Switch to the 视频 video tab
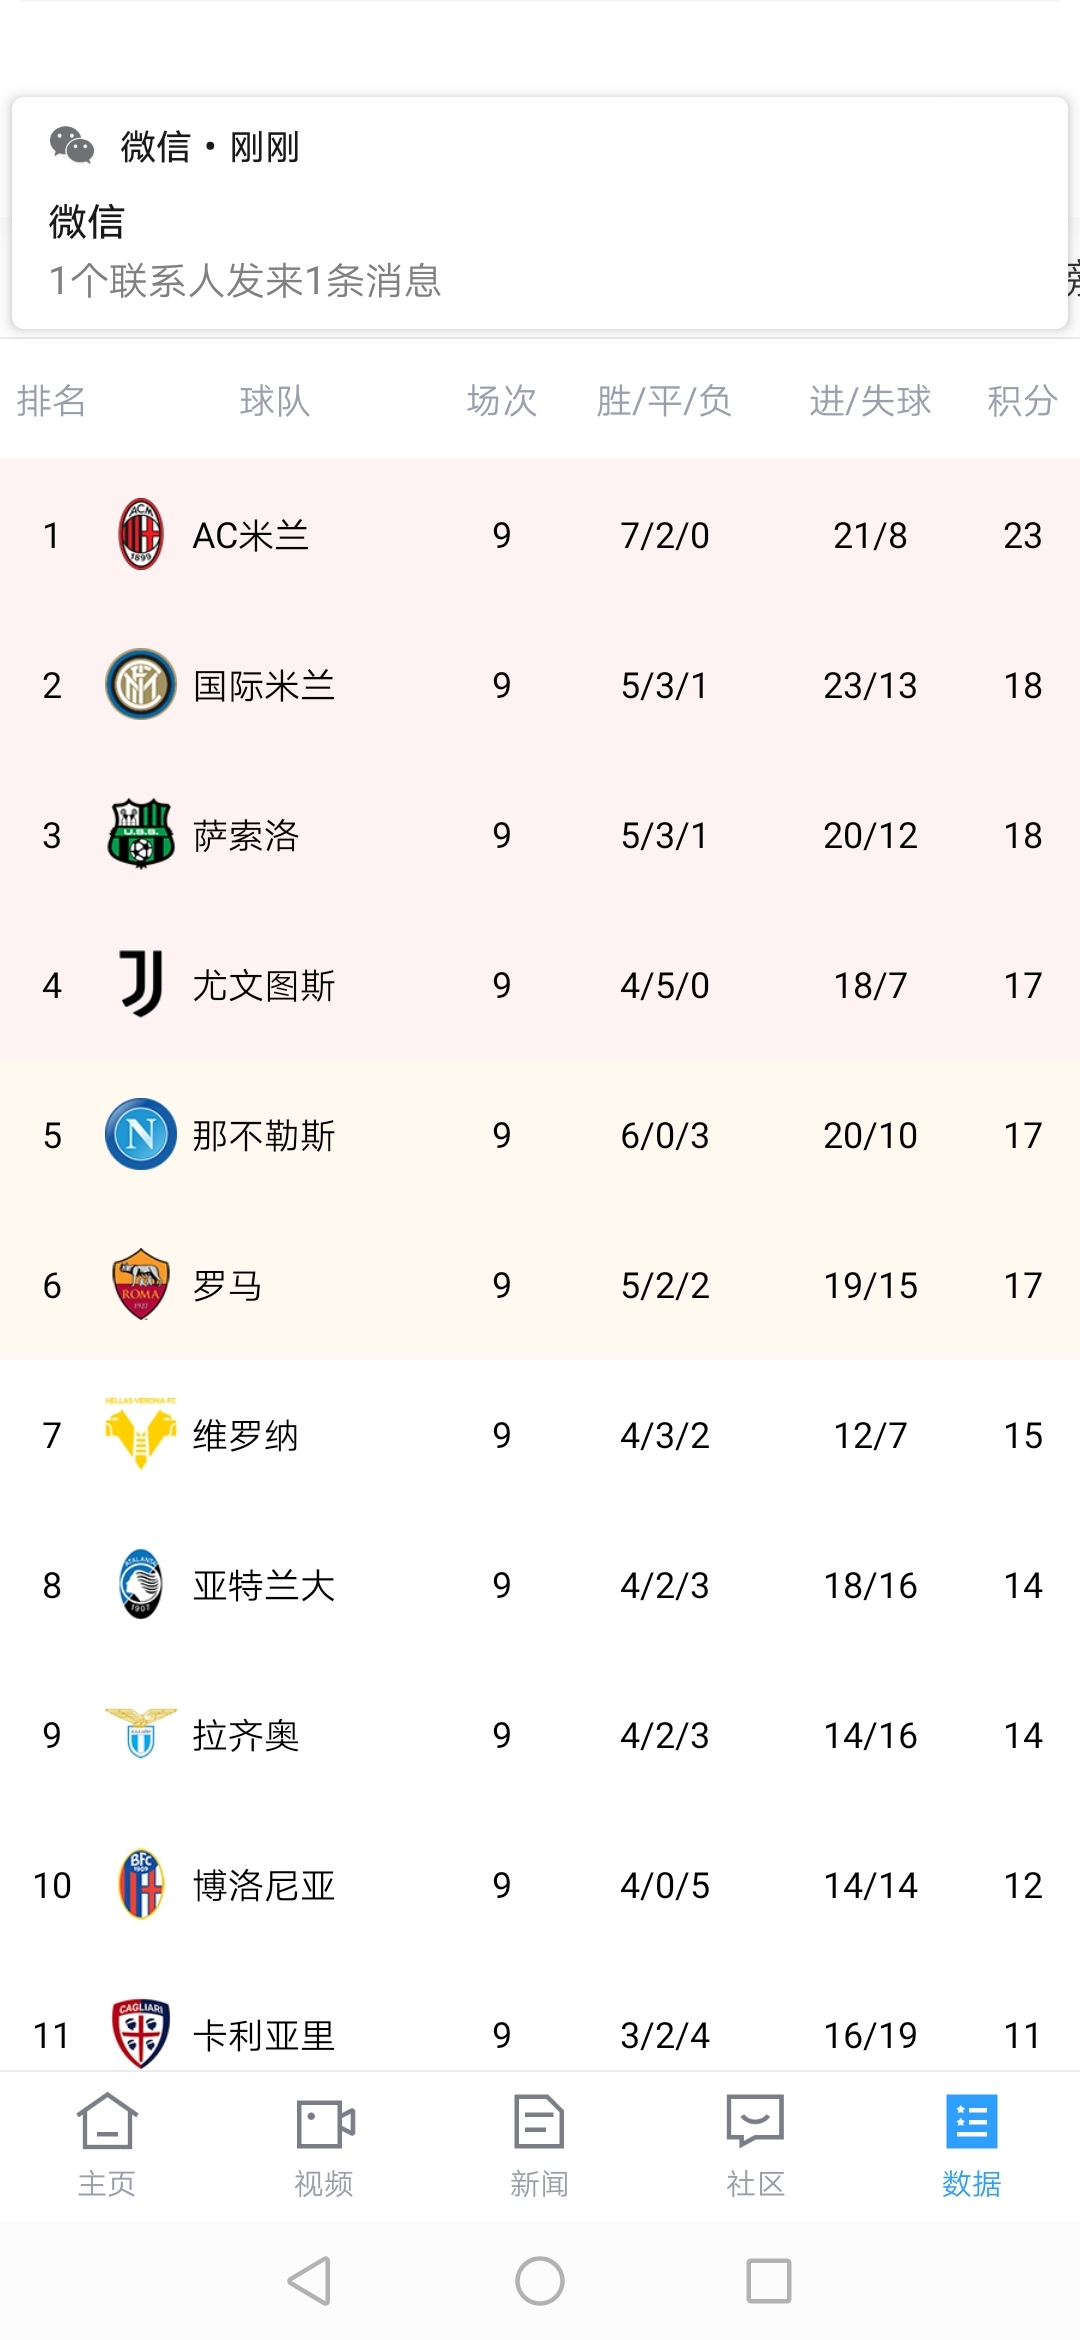Screen dimensions: 1080x2340 [324, 2145]
